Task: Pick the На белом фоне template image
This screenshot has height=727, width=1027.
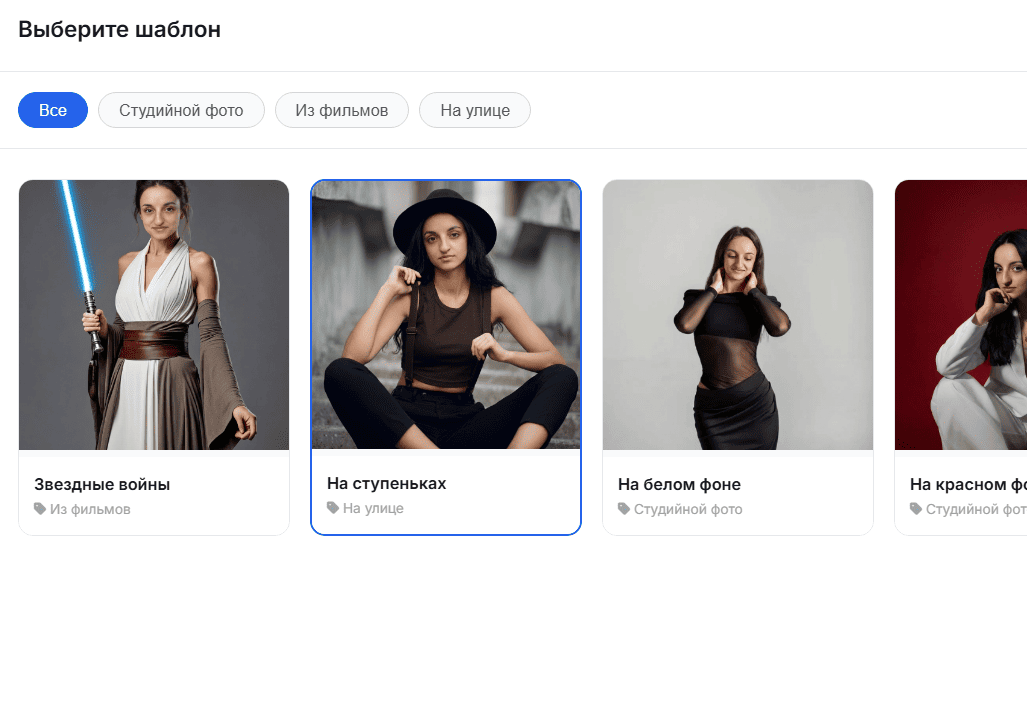Action: click(738, 315)
